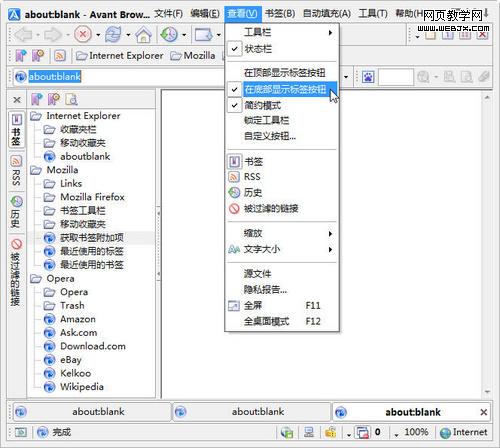Click the 完成 status bar globe icon
The image size is (500, 448).
(43, 432)
